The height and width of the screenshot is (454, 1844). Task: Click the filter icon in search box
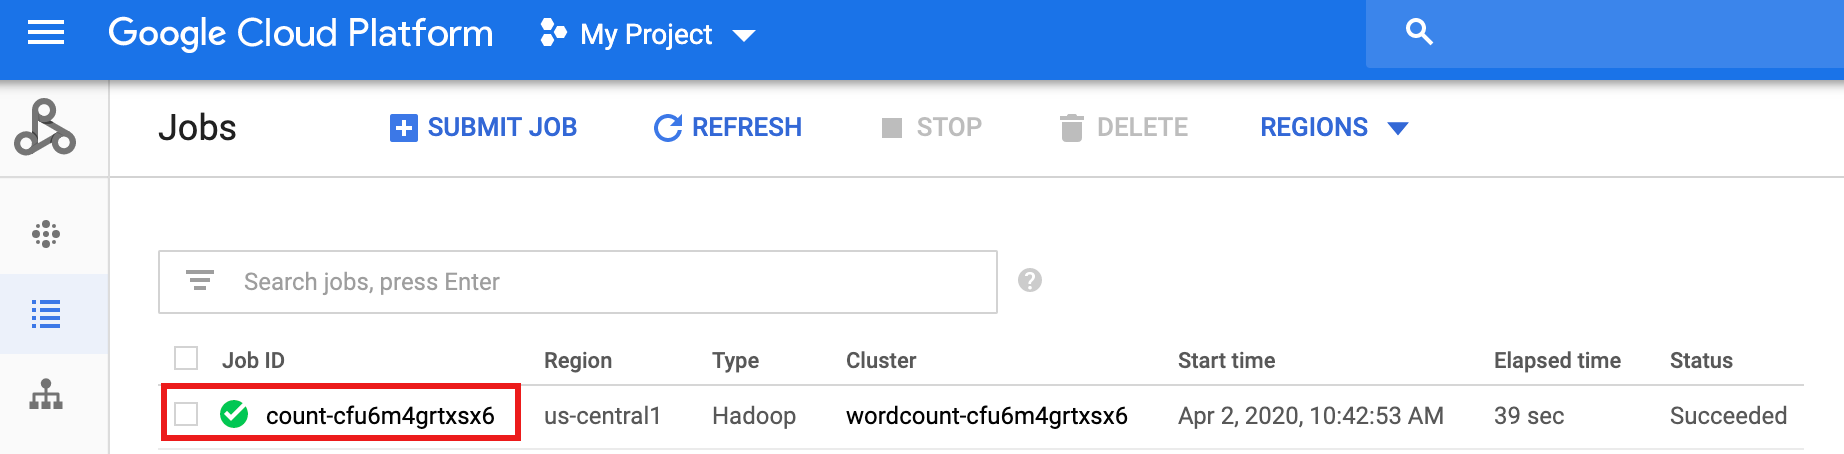200,281
